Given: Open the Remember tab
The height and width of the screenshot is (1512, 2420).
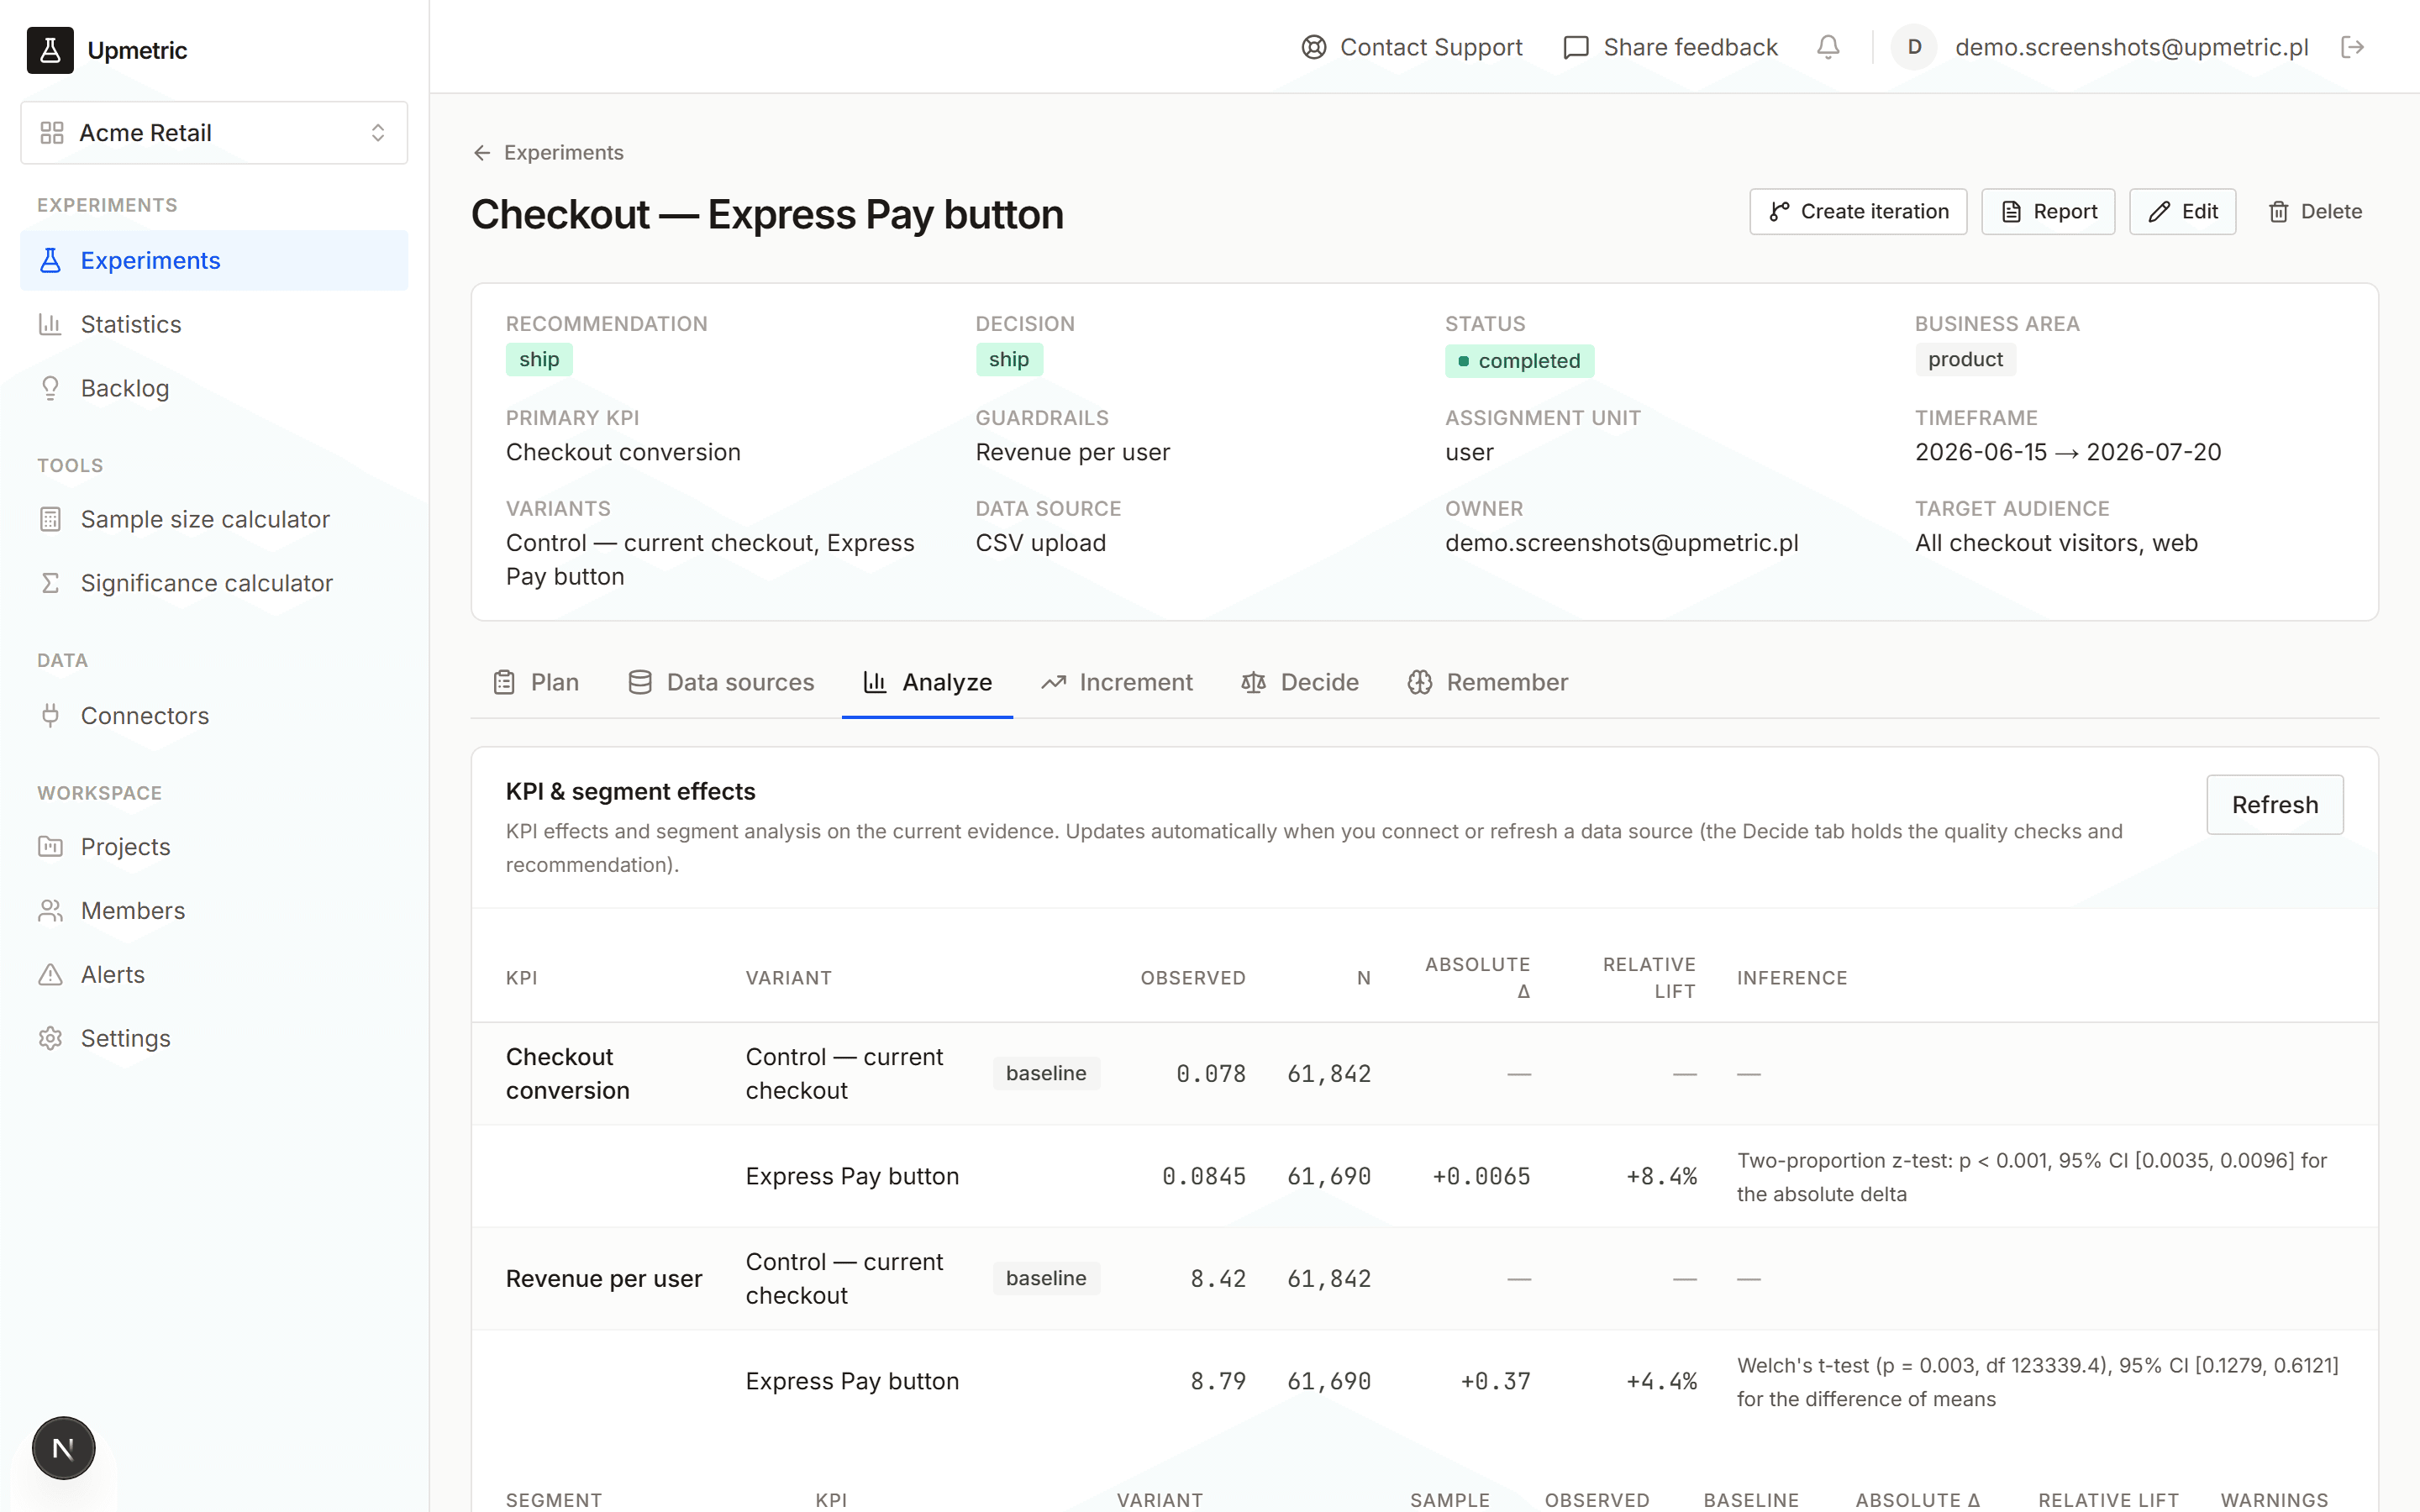Looking at the screenshot, I should (x=1488, y=682).
